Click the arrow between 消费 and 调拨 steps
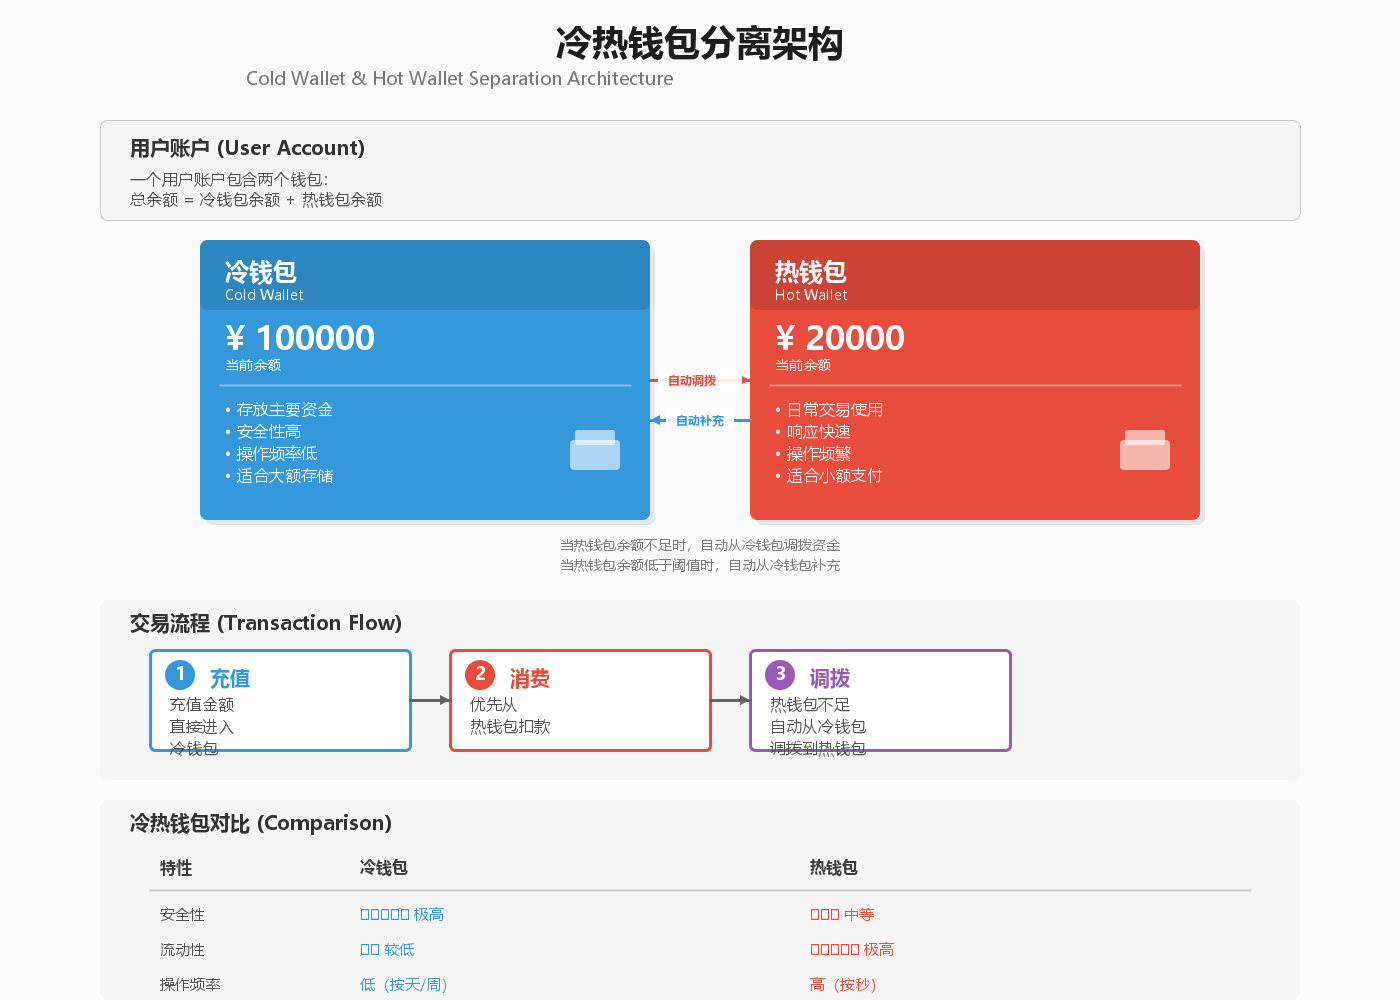 tap(730, 700)
